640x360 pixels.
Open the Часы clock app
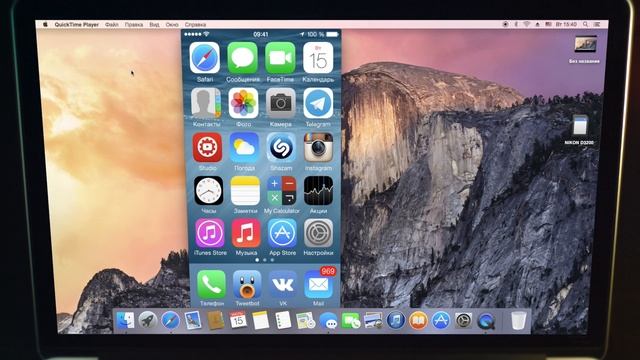coord(209,191)
